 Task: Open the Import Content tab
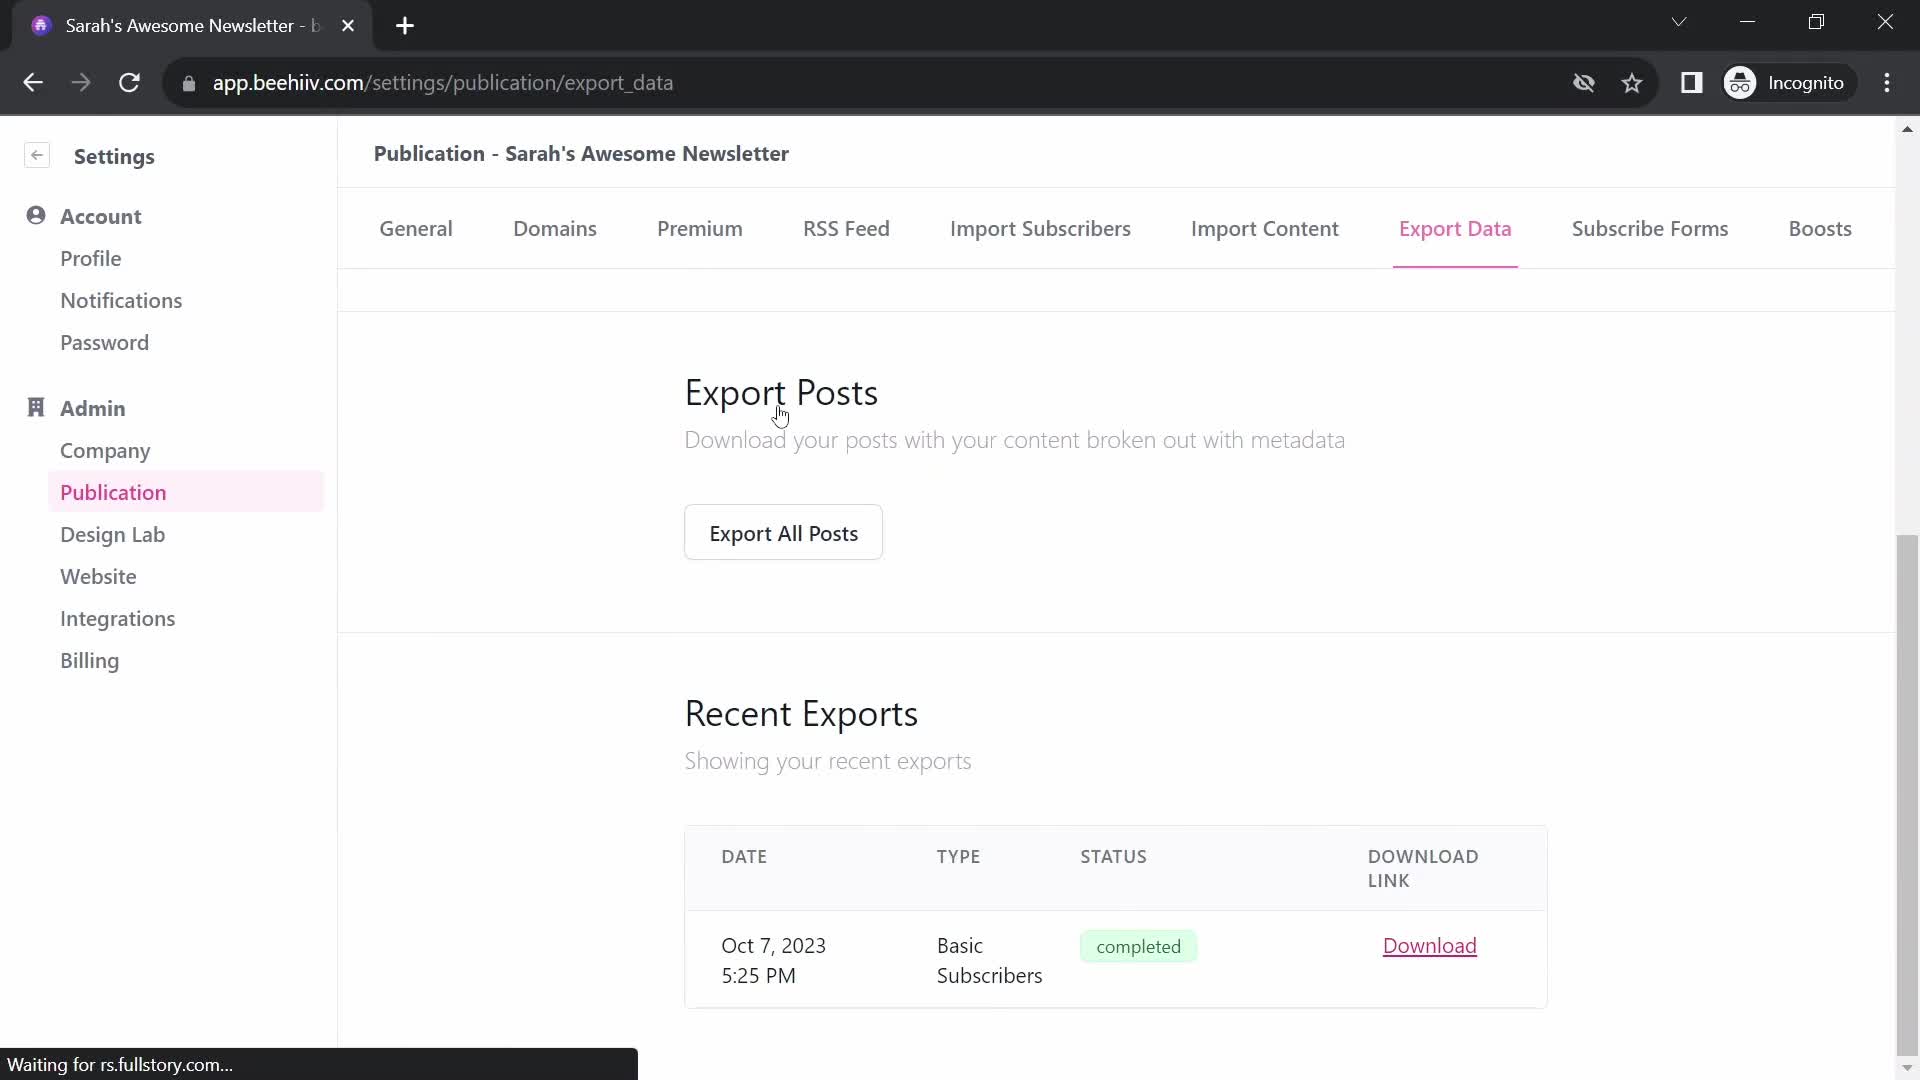click(1265, 228)
